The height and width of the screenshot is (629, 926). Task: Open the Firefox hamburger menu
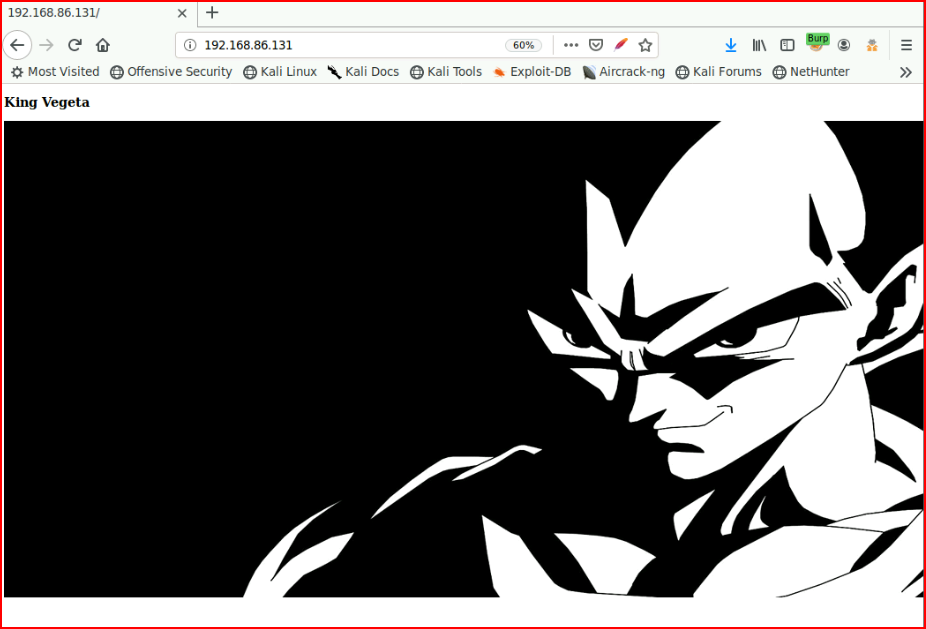pos(907,45)
